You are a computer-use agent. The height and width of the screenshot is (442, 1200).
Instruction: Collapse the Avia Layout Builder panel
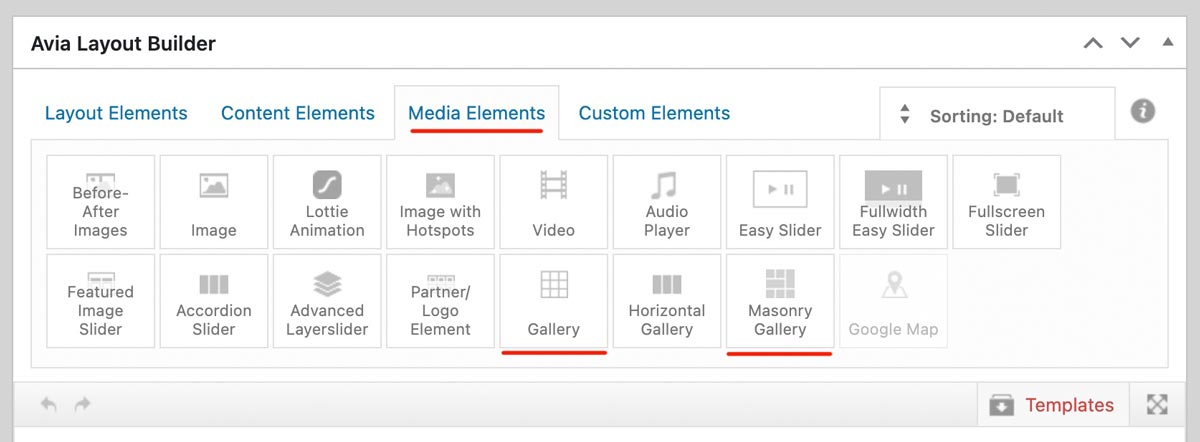tap(1167, 43)
